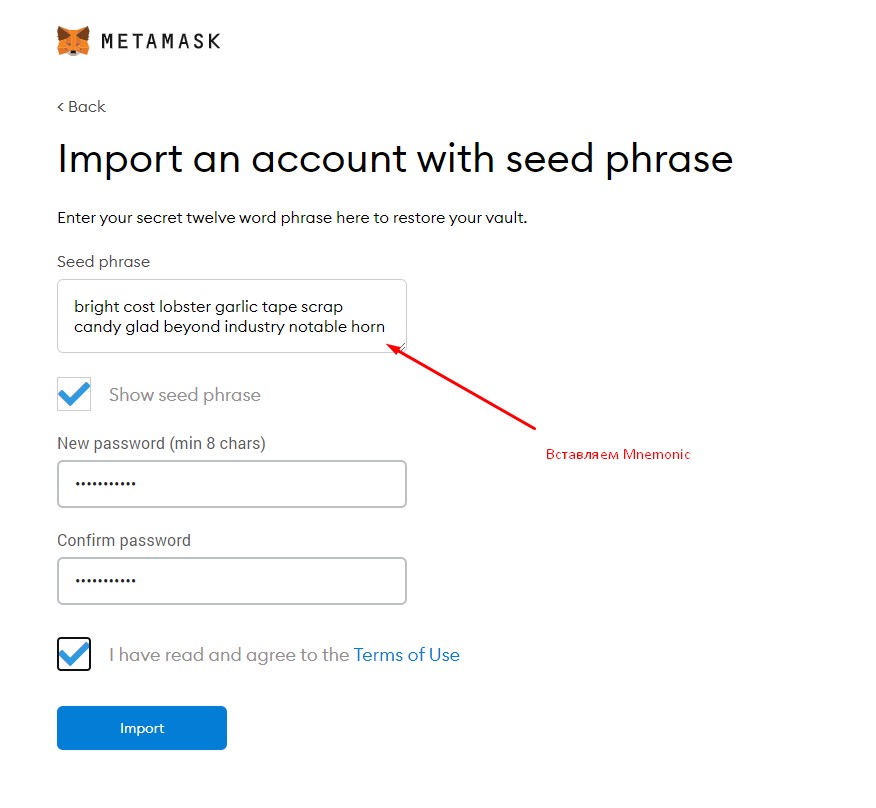This screenshot has width=876, height=808.
Task: Click the "Import an account with seed phrase" heading
Action: click(395, 159)
